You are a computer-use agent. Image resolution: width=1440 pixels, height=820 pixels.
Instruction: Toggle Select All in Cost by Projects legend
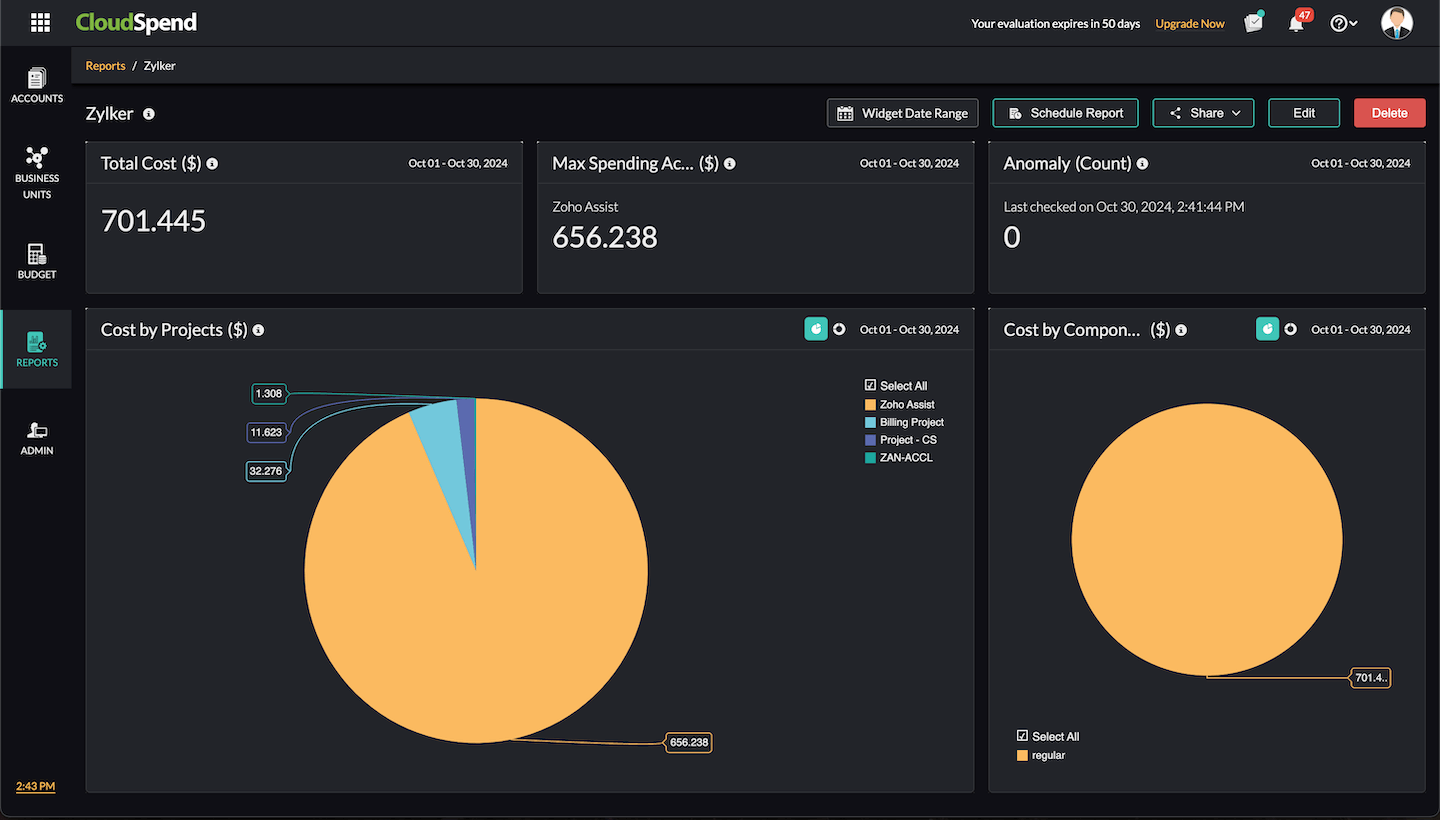point(870,386)
